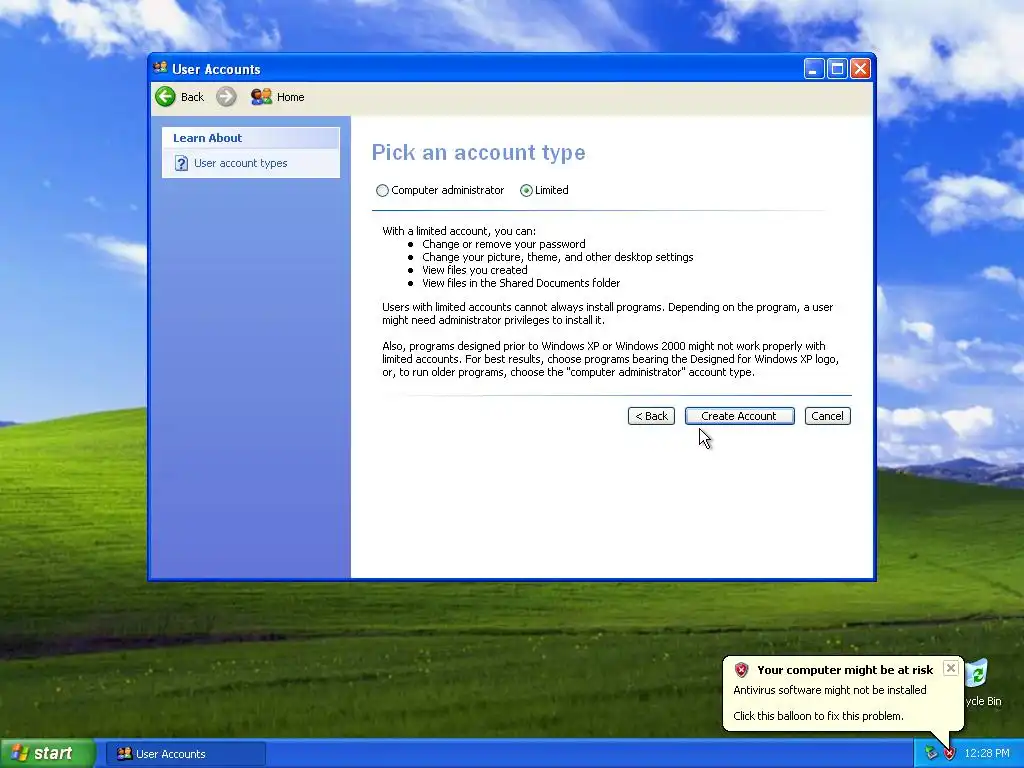1024x768 pixels.
Task: Select the Limited account type
Action: [x=526, y=191]
